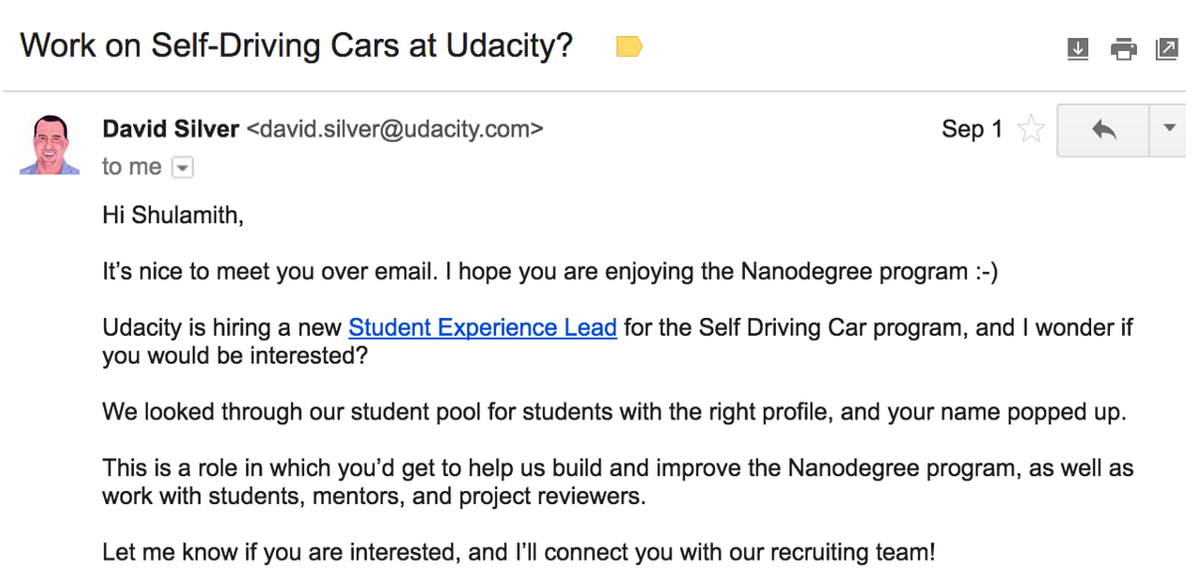Screen dimensions: 1200x584
Task: Click David Silver's profile avatar
Action: pyautogui.click(x=49, y=144)
